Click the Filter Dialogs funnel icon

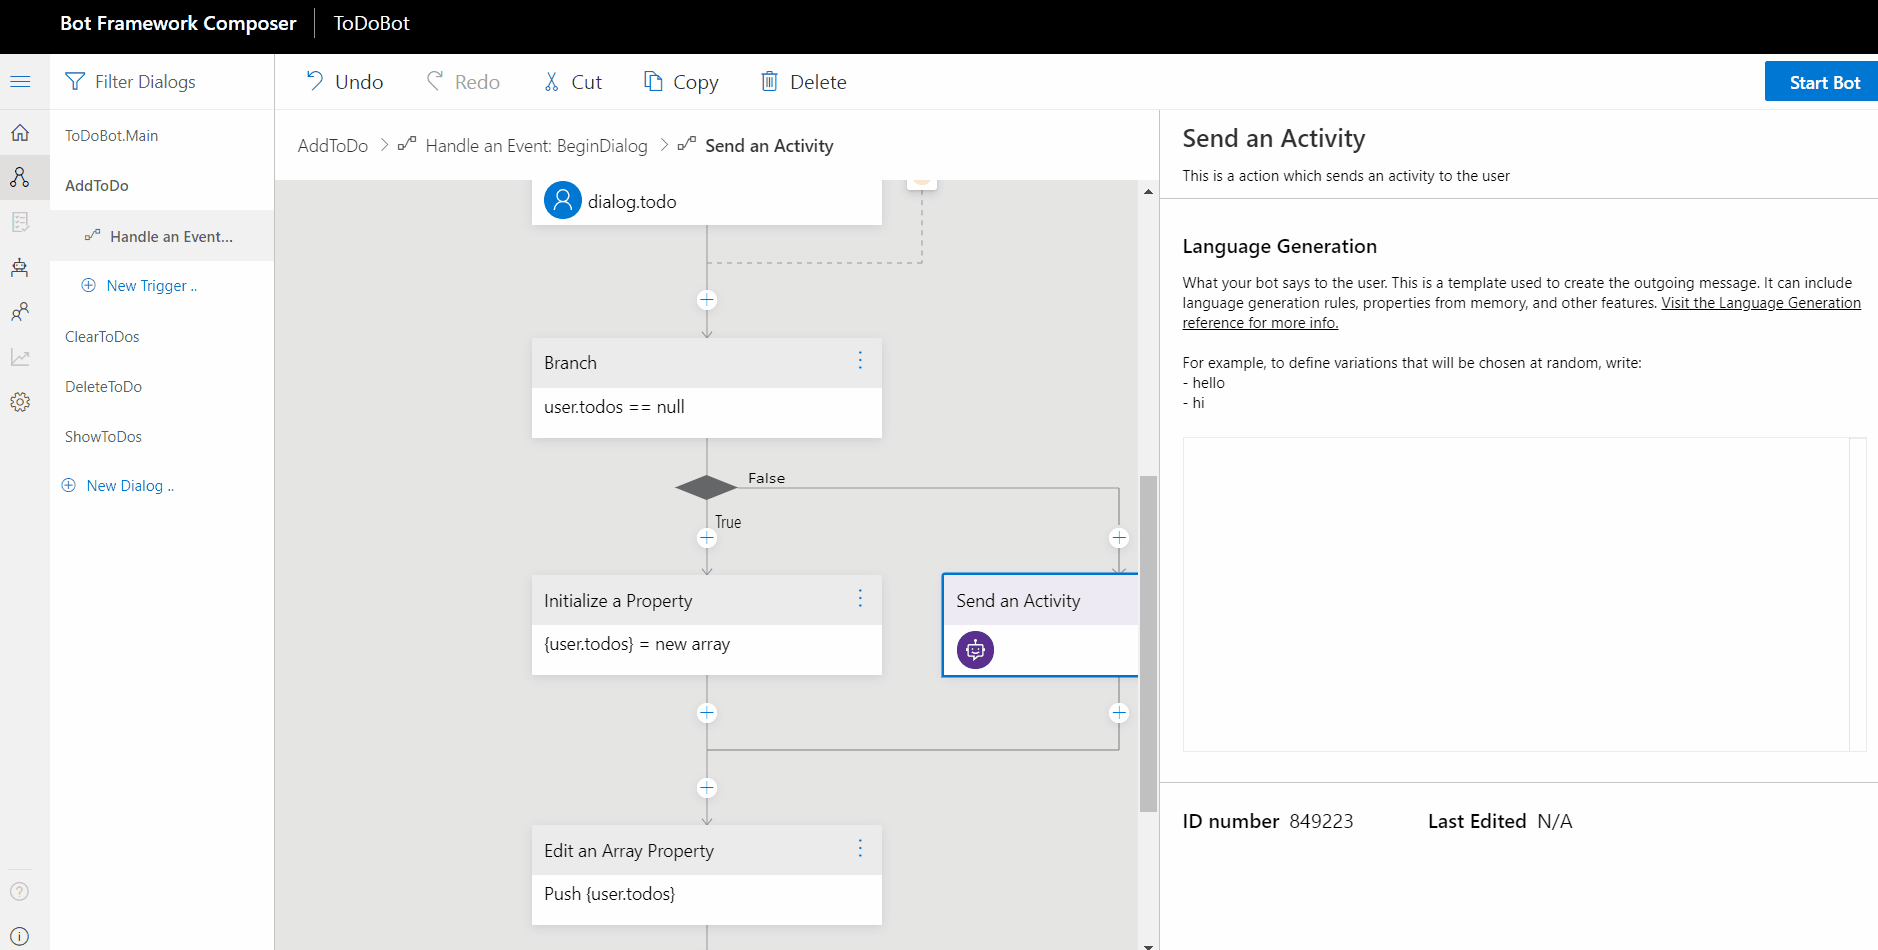click(75, 82)
